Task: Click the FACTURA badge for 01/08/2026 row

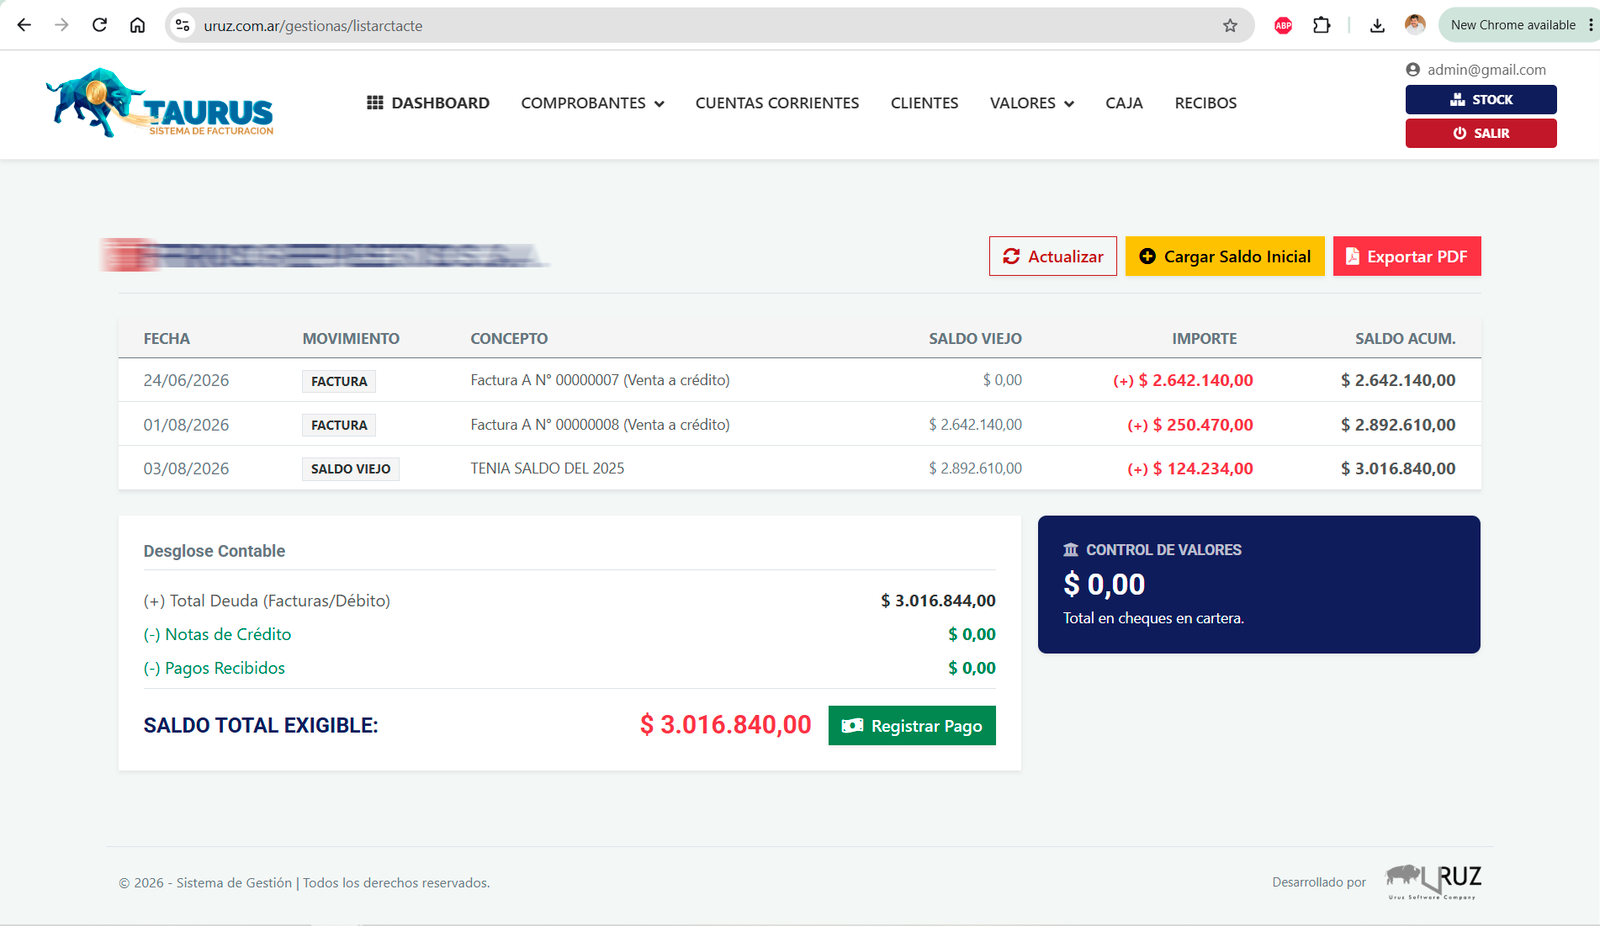Action: point(339,425)
